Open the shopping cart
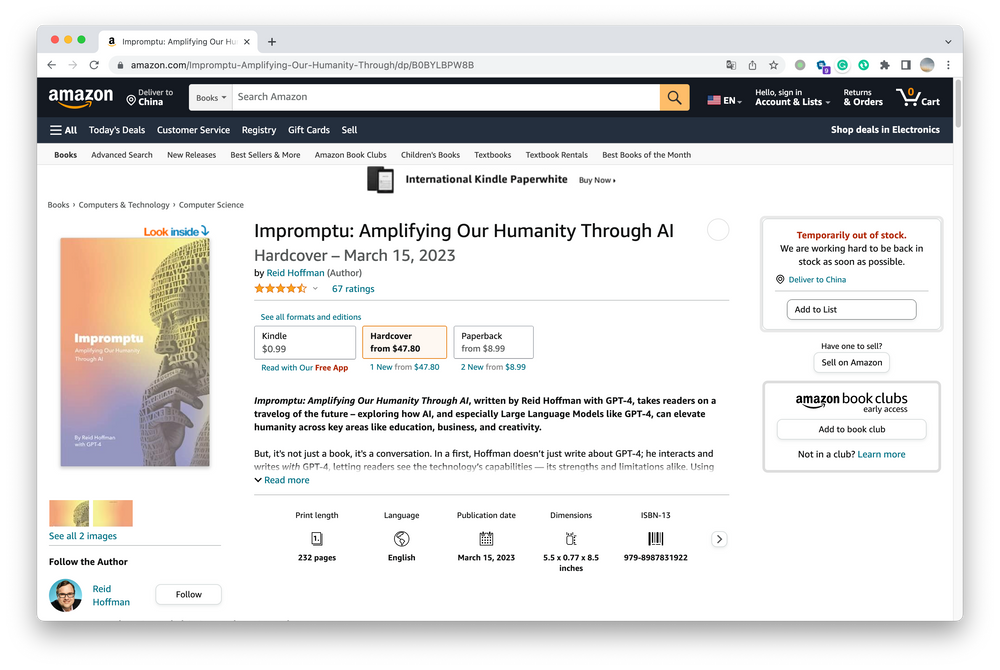This screenshot has width=1000, height=670. tap(918, 97)
